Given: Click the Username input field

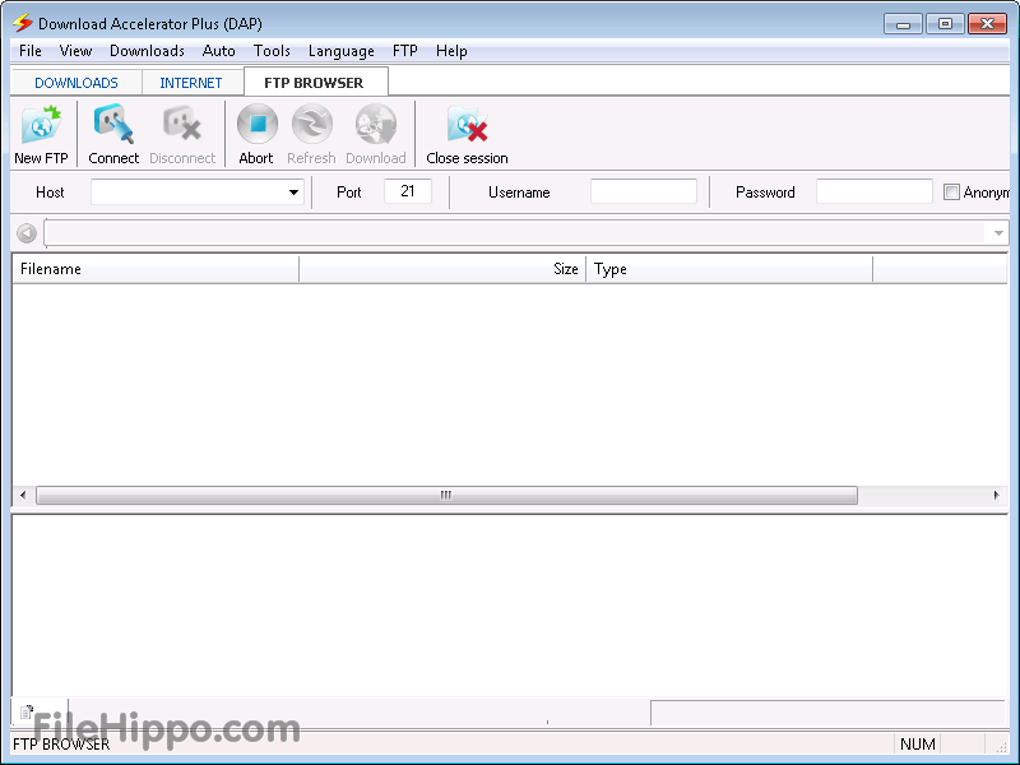Looking at the screenshot, I should click(643, 192).
